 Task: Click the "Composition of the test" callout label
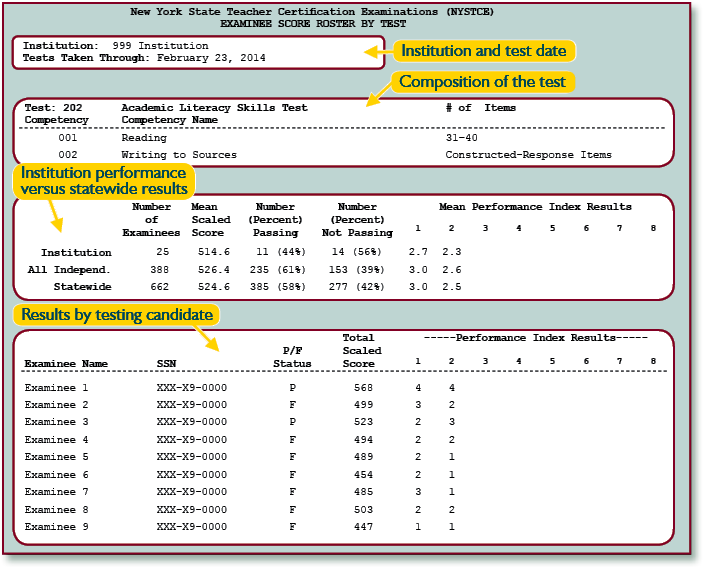[482, 82]
